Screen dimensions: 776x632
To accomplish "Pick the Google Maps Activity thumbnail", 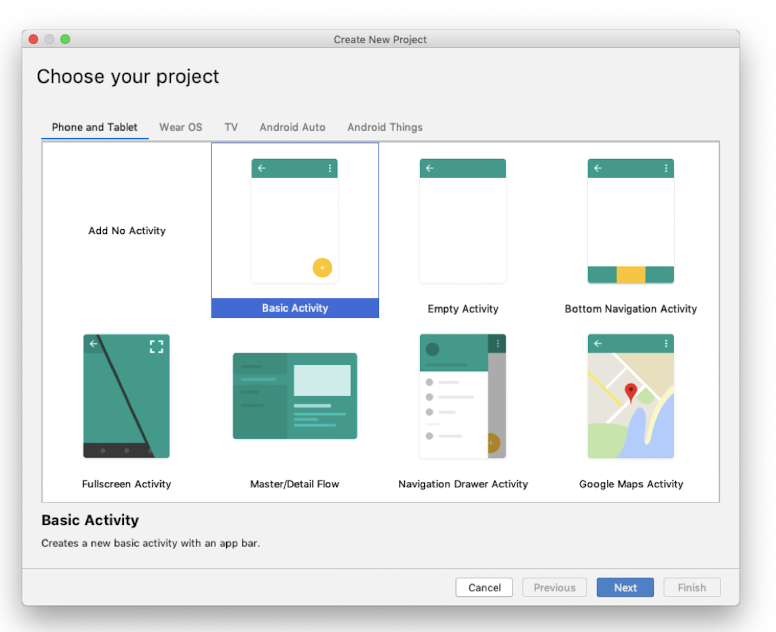I will click(x=630, y=396).
